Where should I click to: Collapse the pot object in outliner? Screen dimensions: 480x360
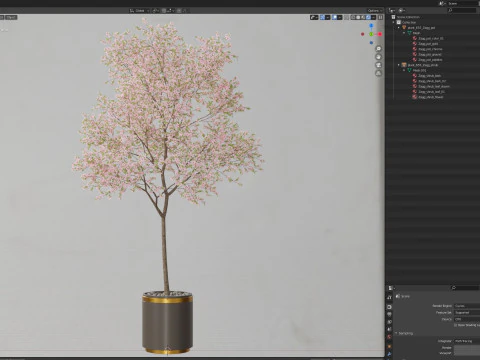point(399,28)
